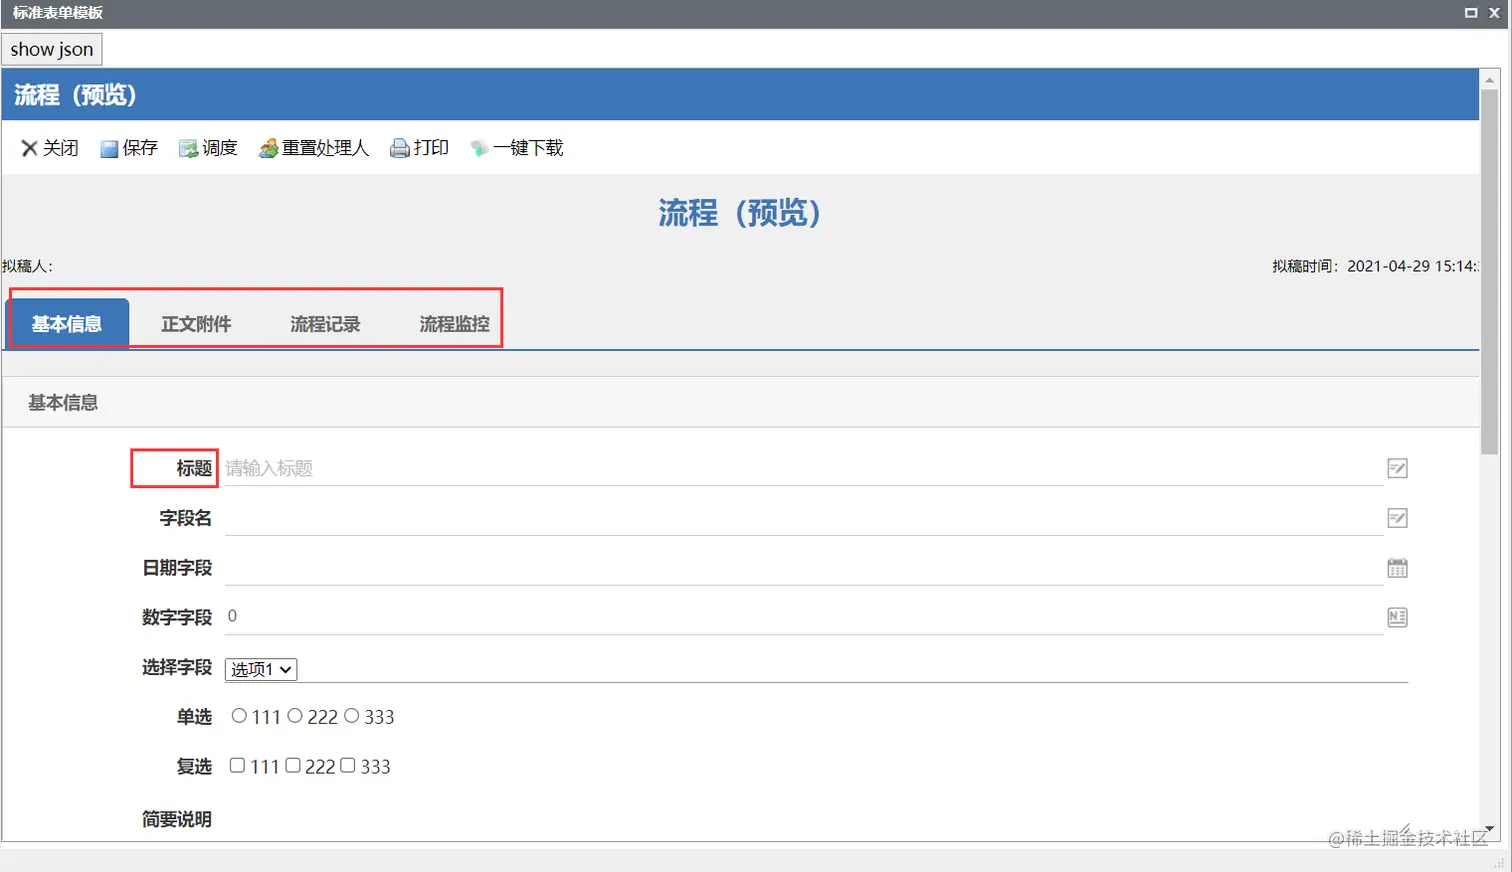Screen dimensions: 1512x872
Task: Select 单选 radio option 111
Action: 239,716
